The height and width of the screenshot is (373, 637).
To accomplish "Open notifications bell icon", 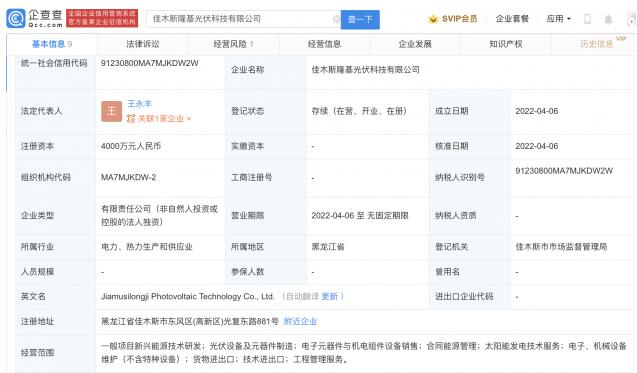I will coord(608,19).
